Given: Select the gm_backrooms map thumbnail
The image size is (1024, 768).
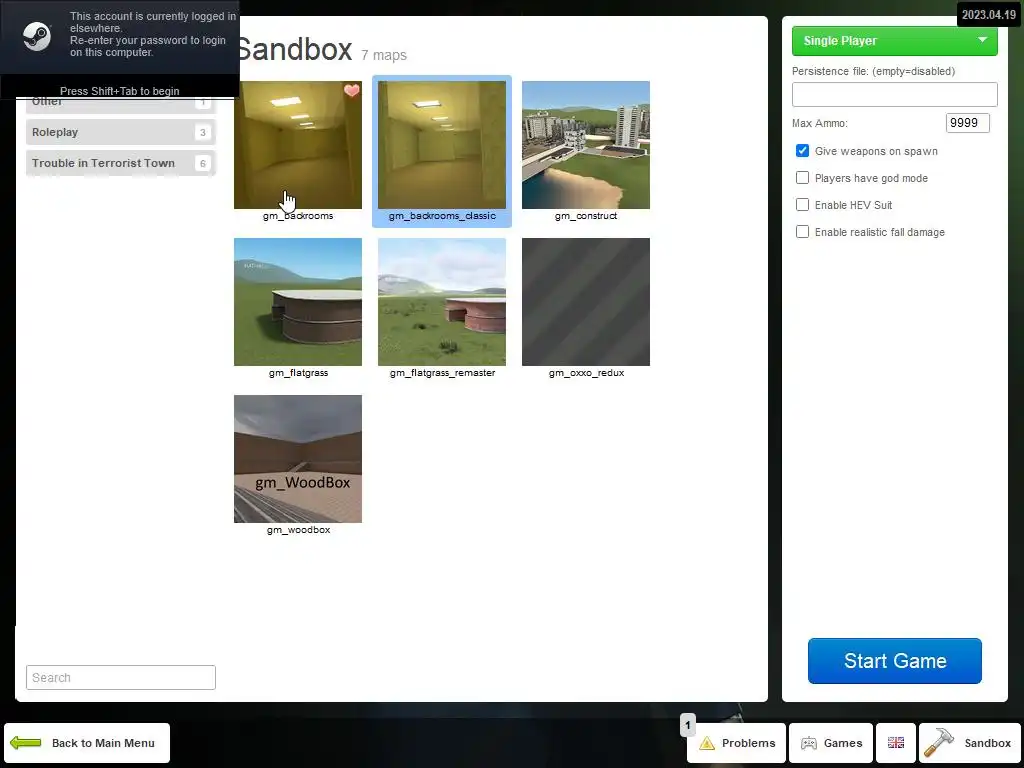Looking at the screenshot, I should pyautogui.click(x=298, y=145).
